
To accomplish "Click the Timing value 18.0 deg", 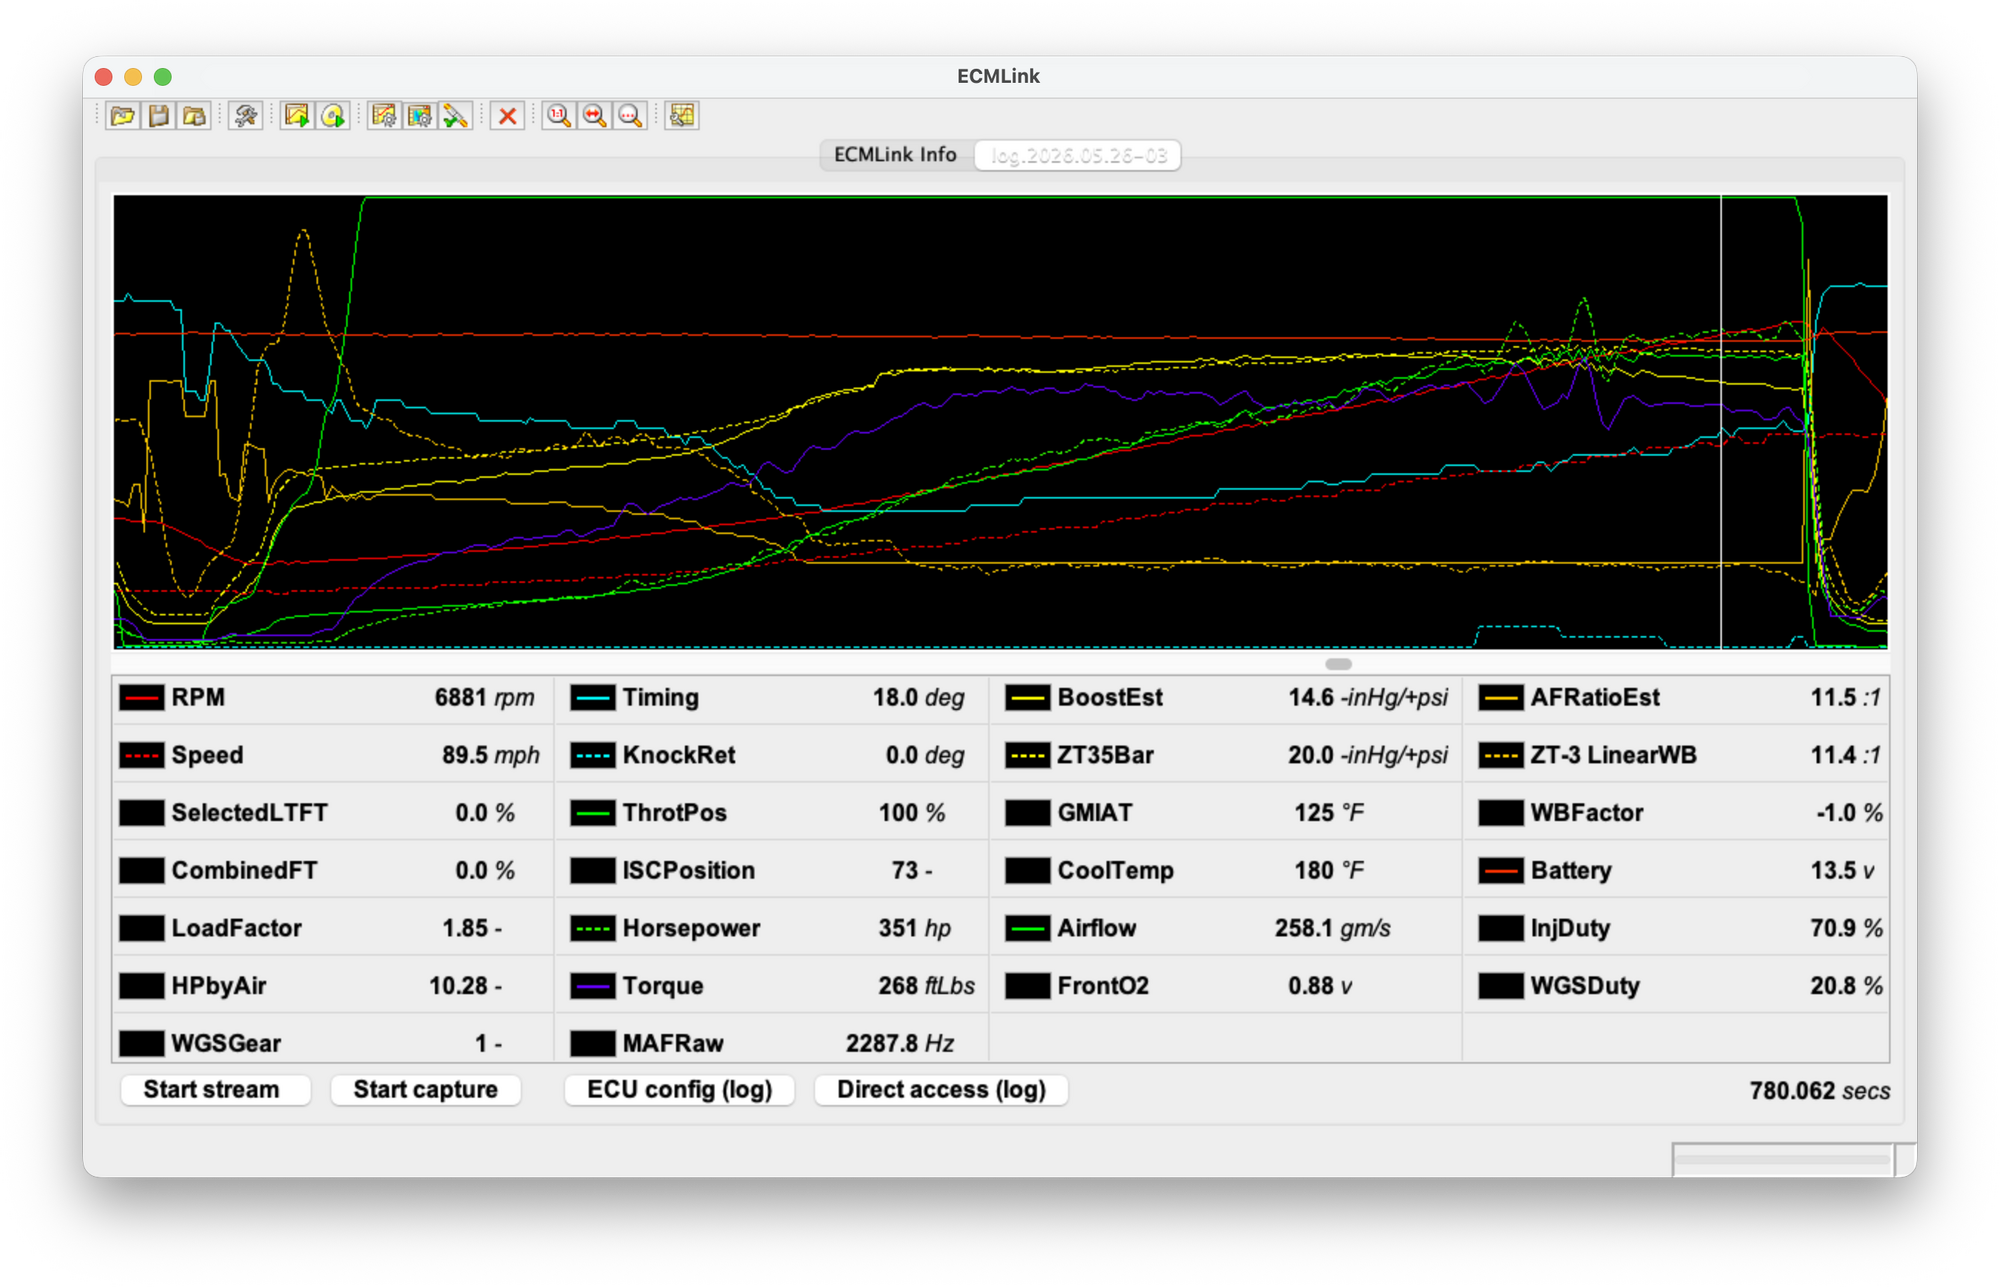I will click(x=918, y=698).
